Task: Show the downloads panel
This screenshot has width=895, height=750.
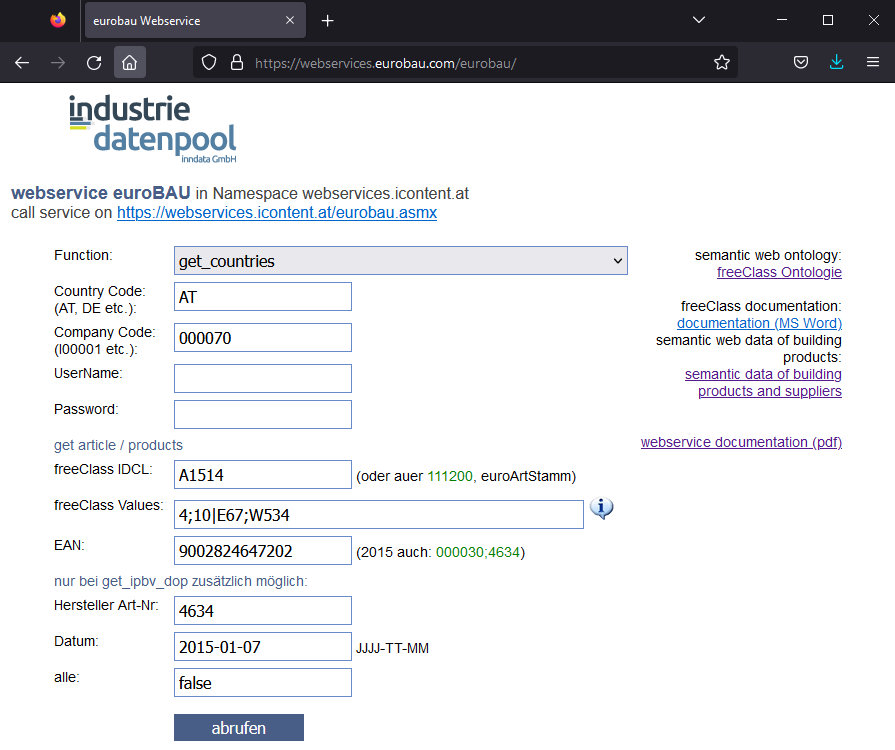Action: pos(836,62)
